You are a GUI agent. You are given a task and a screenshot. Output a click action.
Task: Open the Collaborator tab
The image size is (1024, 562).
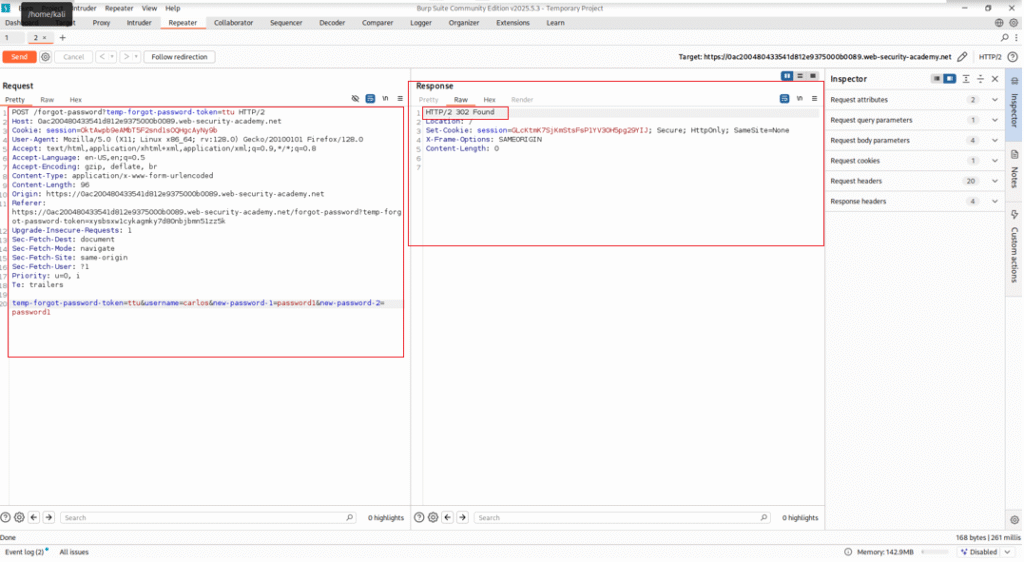click(233, 23)
